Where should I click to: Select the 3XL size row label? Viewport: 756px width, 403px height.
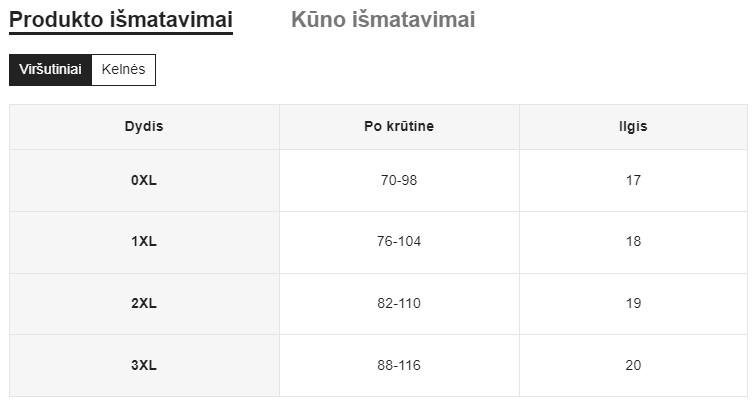pos(144,366)
